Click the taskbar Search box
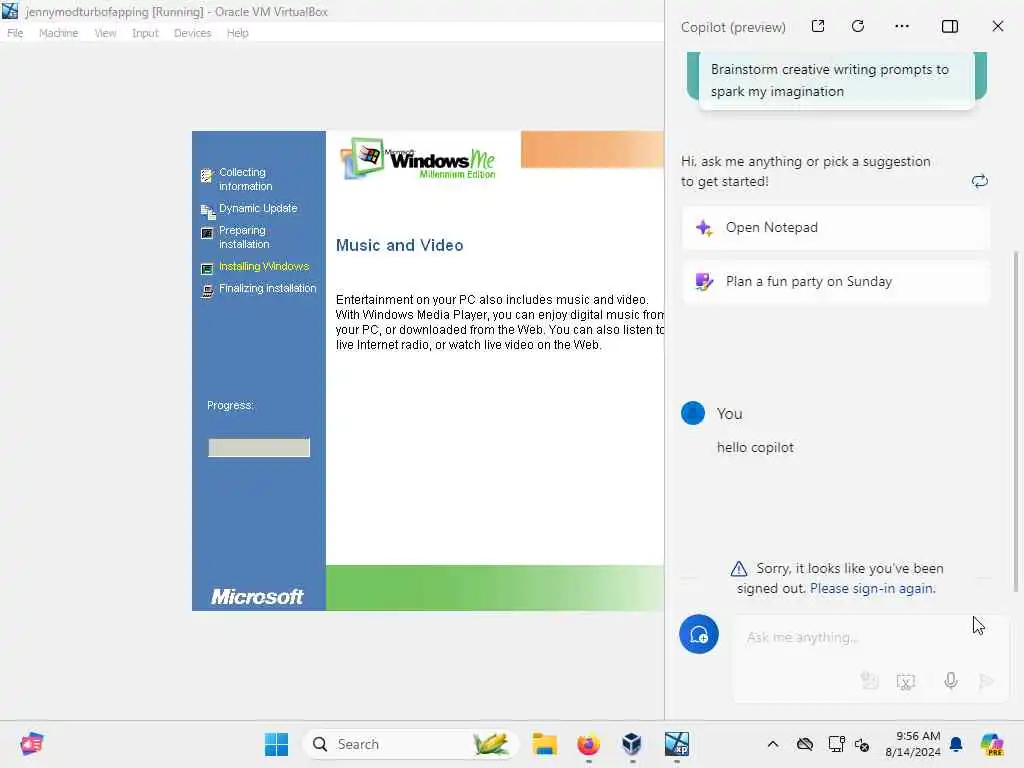 pos(410,744)
